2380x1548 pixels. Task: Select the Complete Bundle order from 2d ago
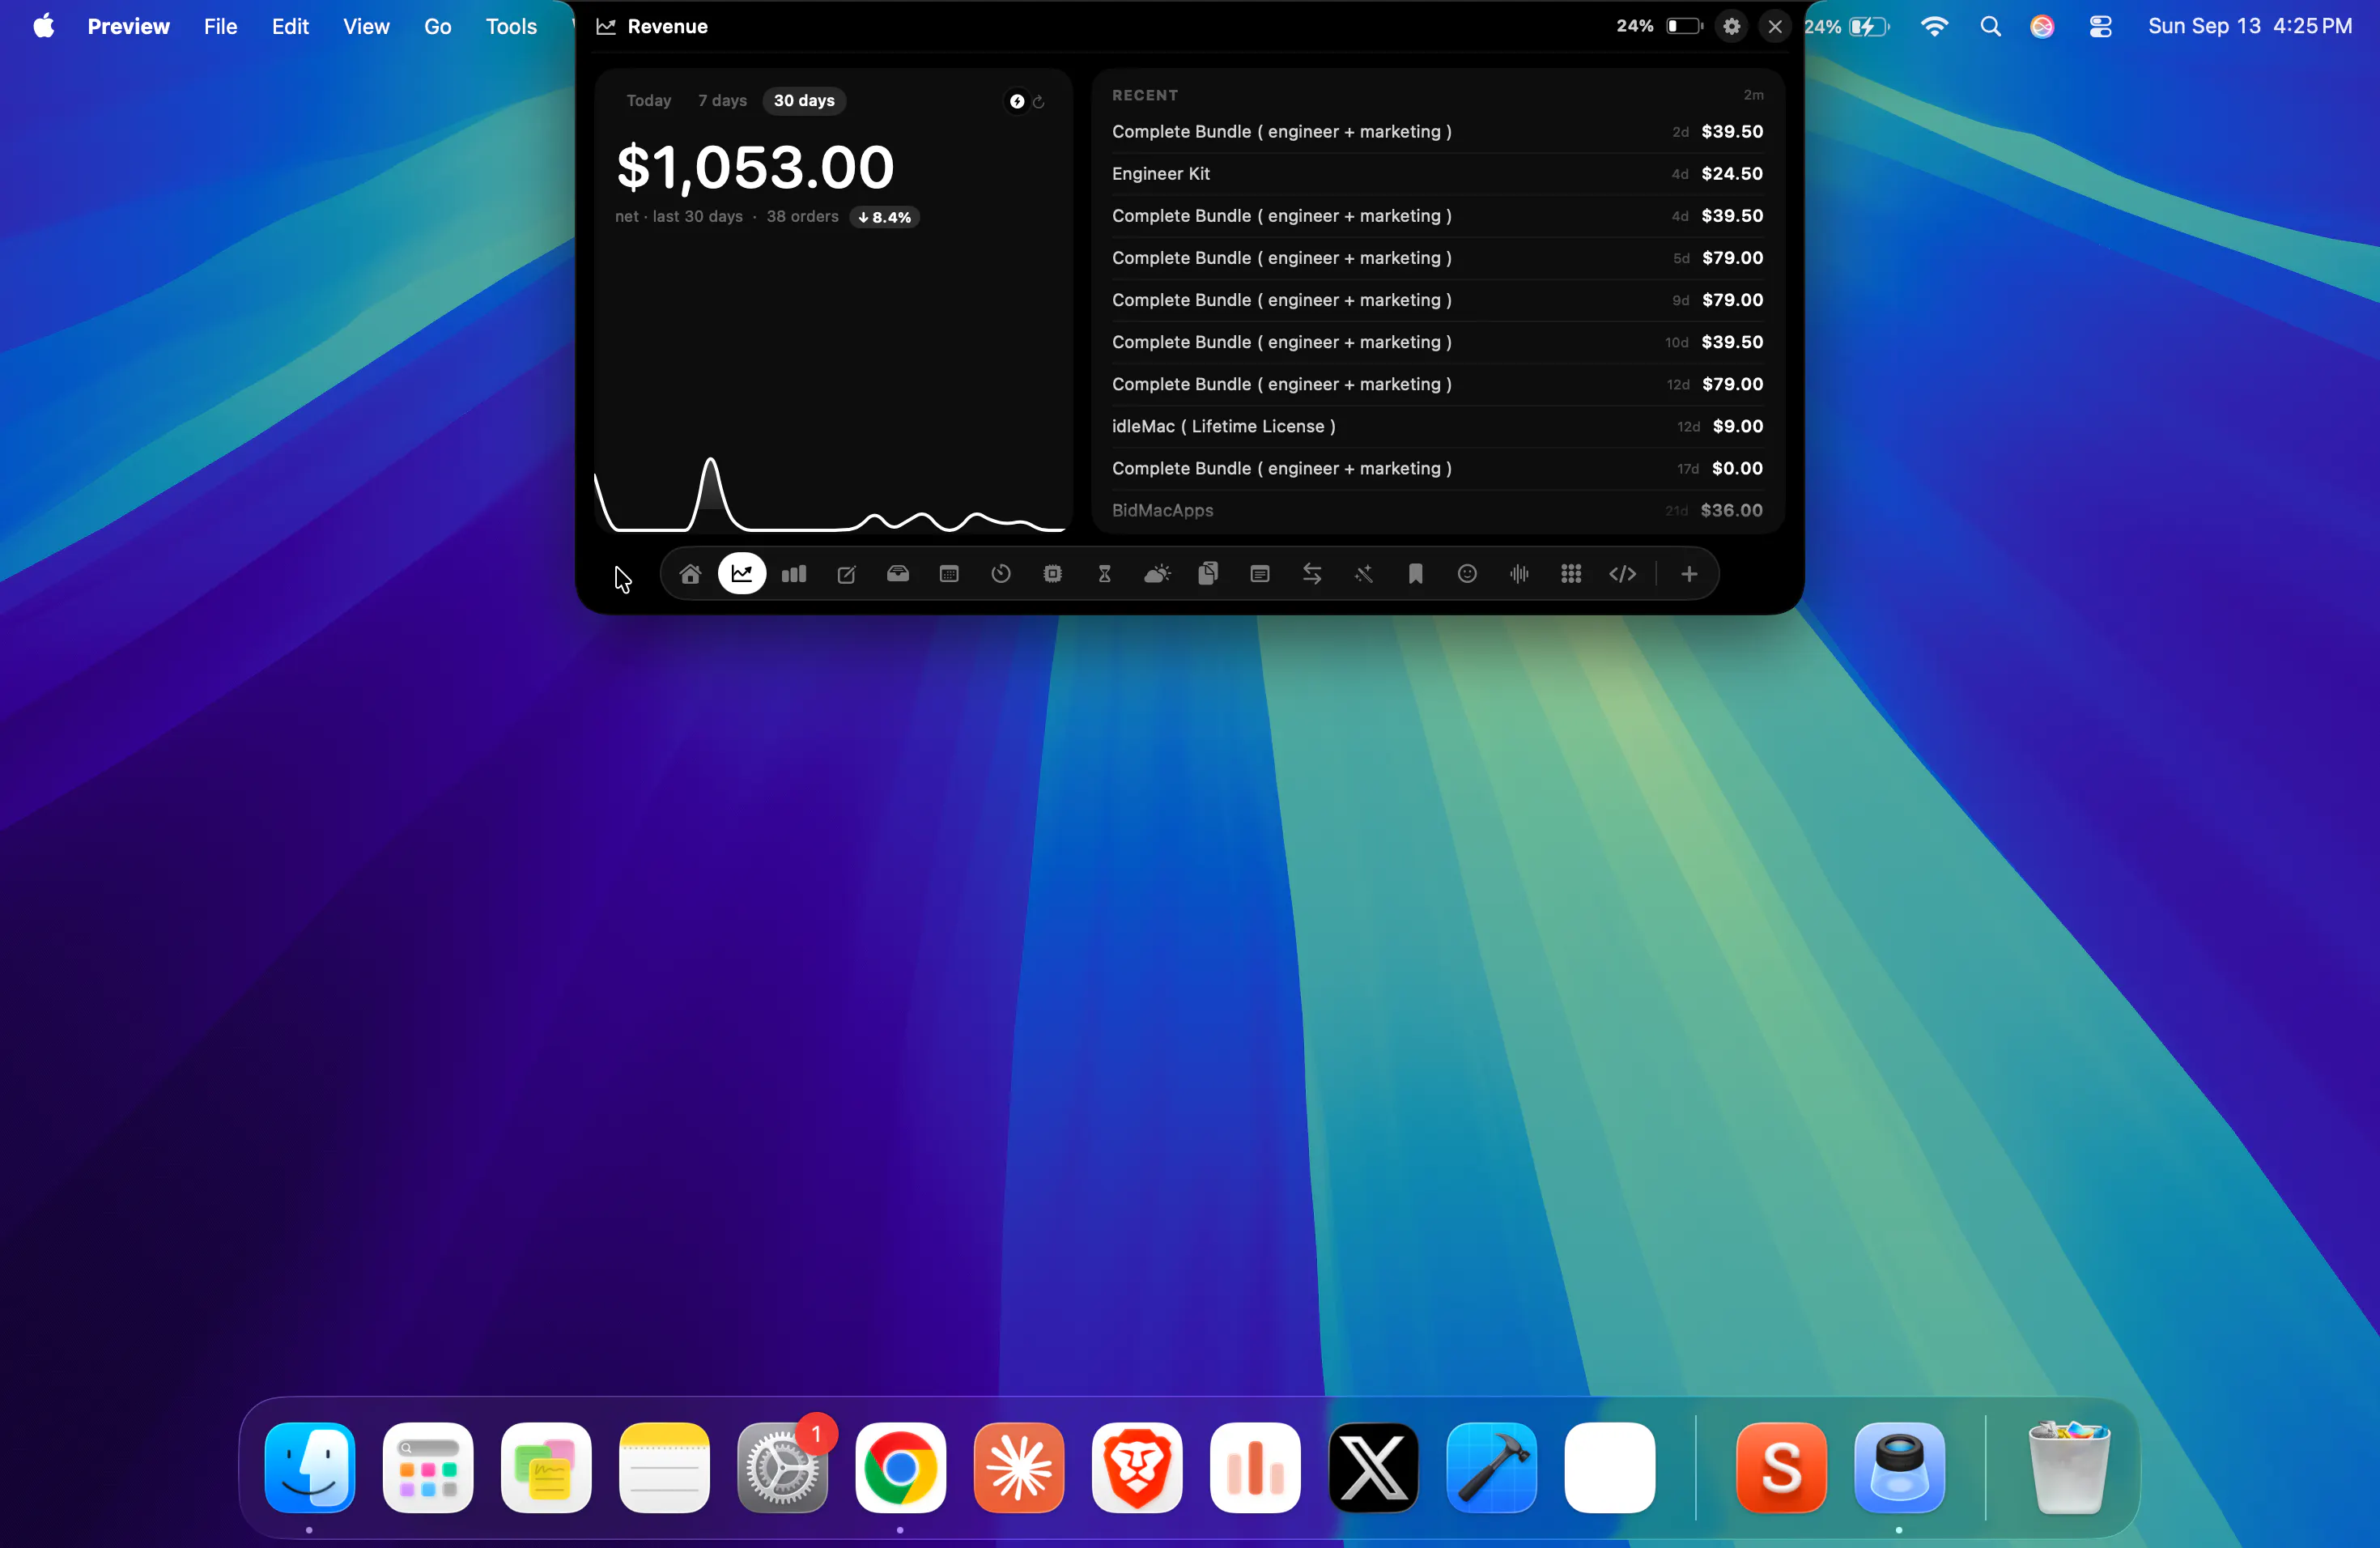pos(1437,132)
